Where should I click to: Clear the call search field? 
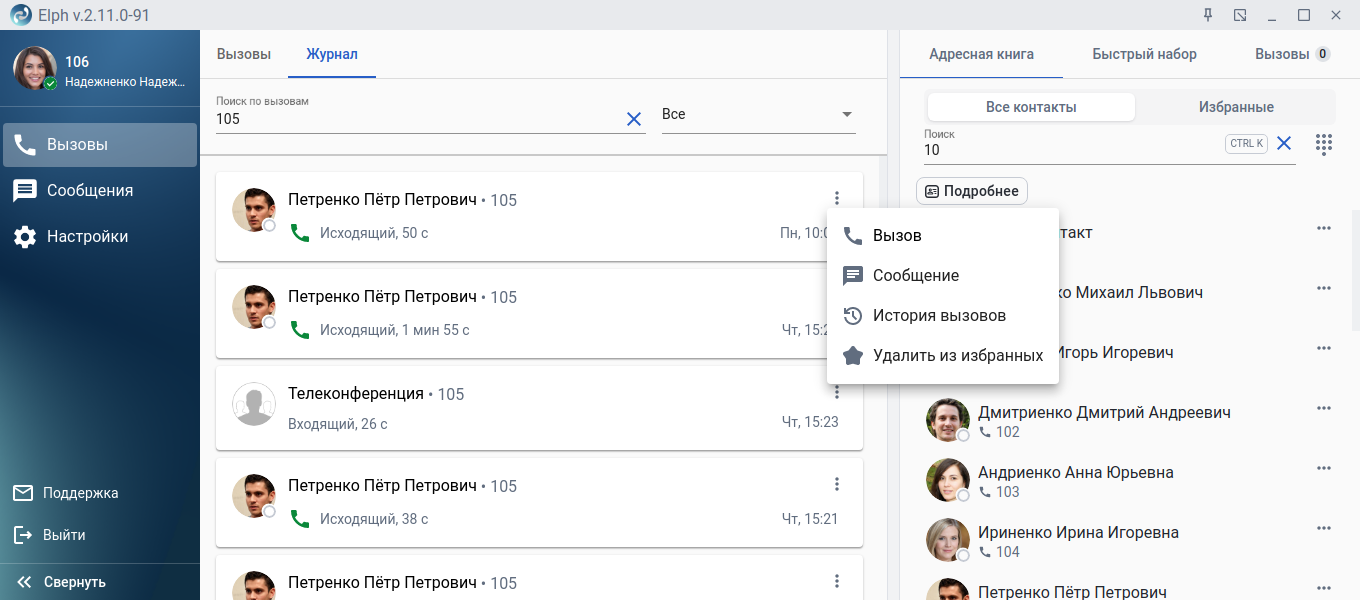[634, 119]
